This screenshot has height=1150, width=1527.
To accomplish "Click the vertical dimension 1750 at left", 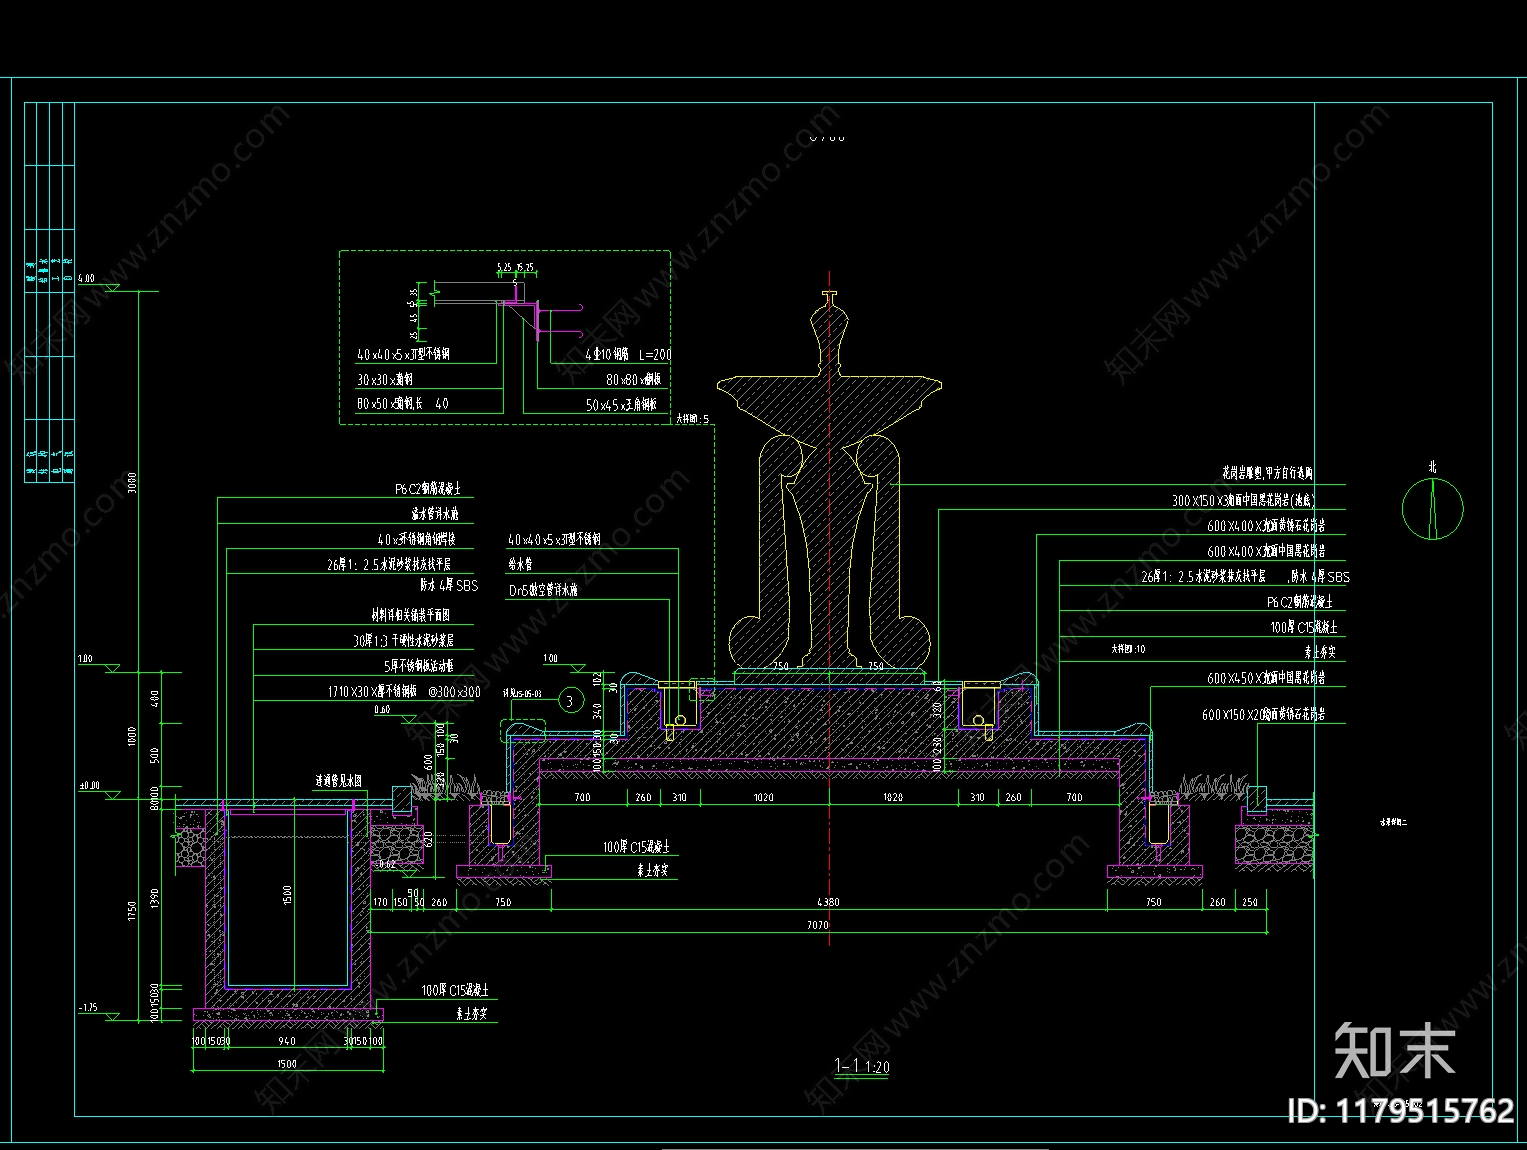I will tap(132, 911).
